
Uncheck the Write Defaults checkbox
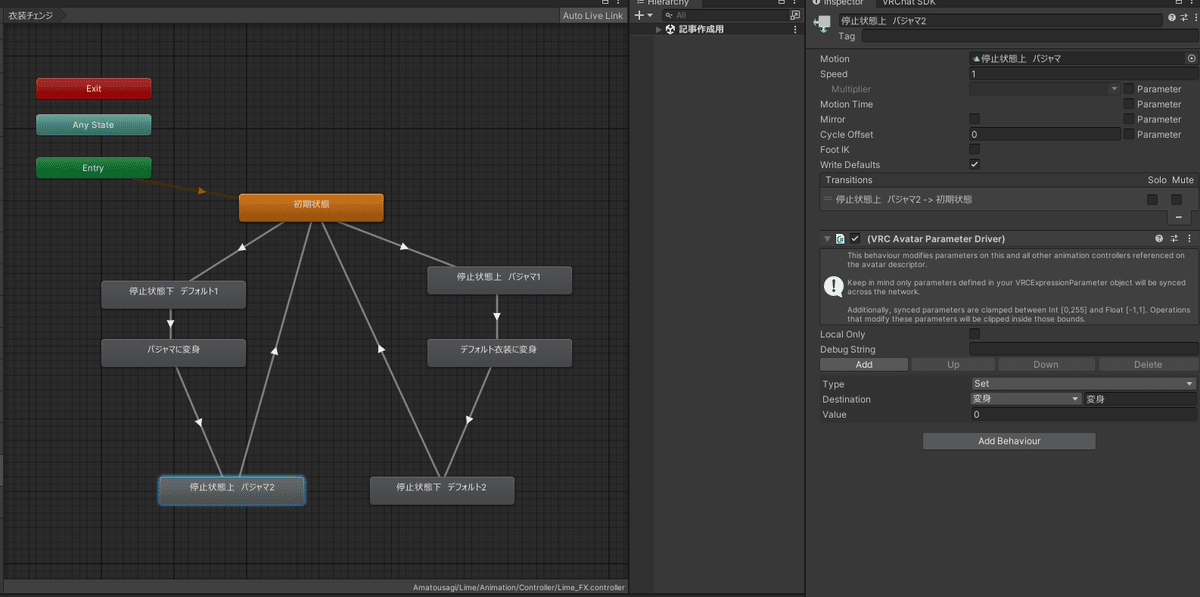(975, 164)
